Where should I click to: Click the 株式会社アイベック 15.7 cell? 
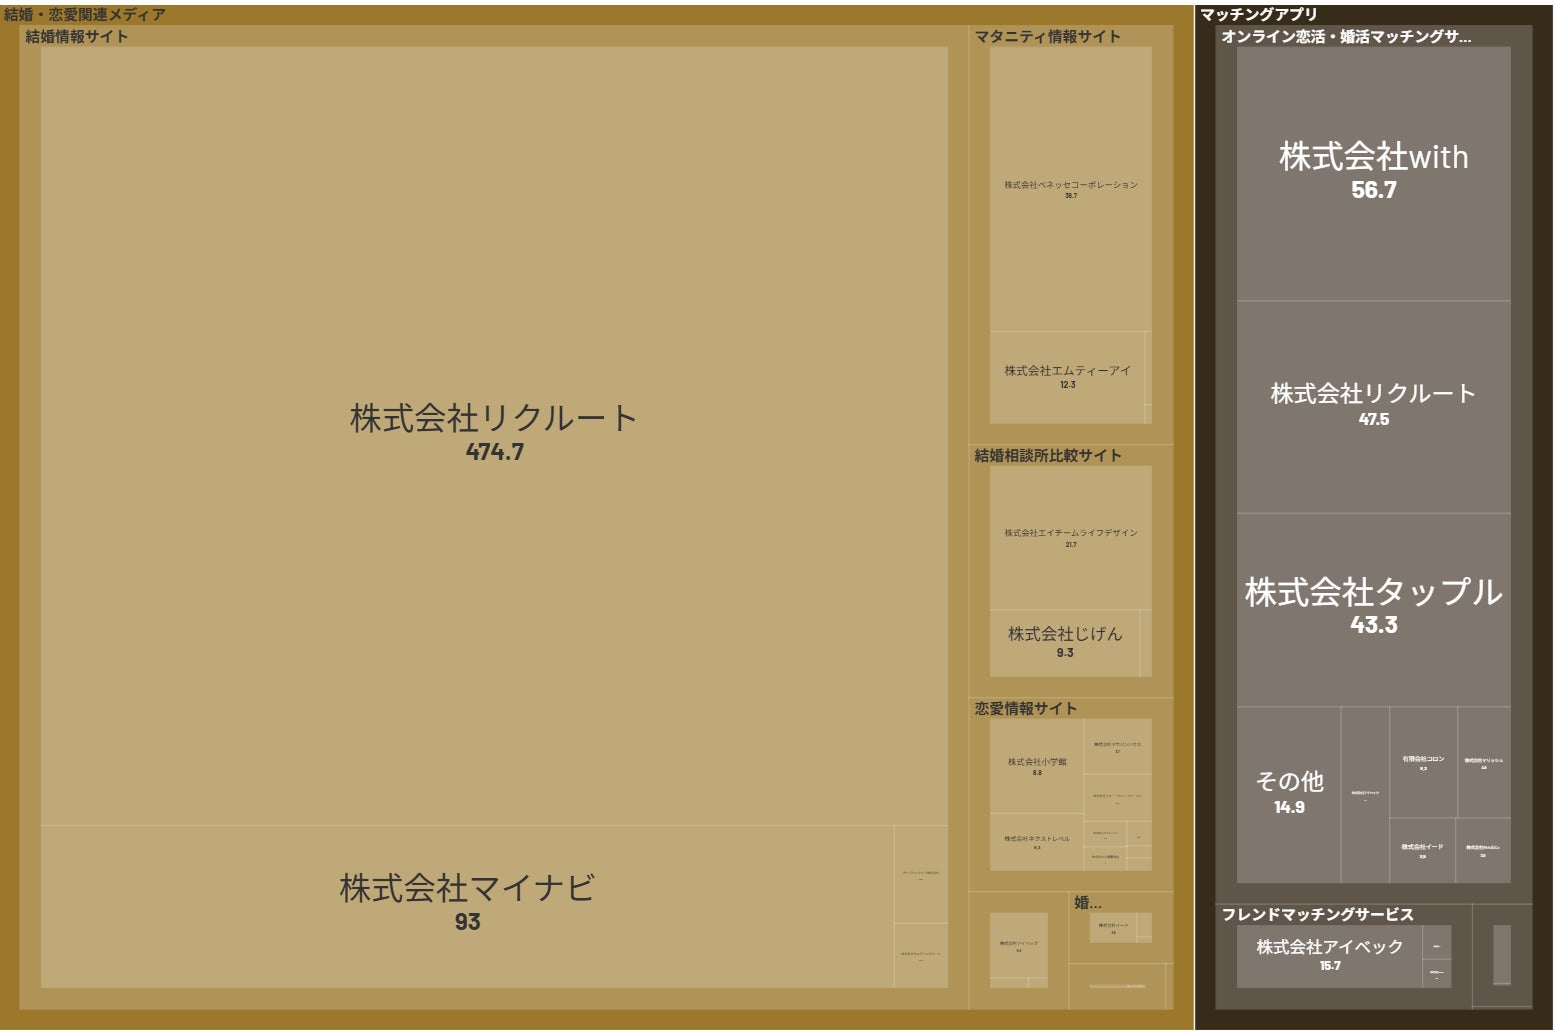[1330, 956]
